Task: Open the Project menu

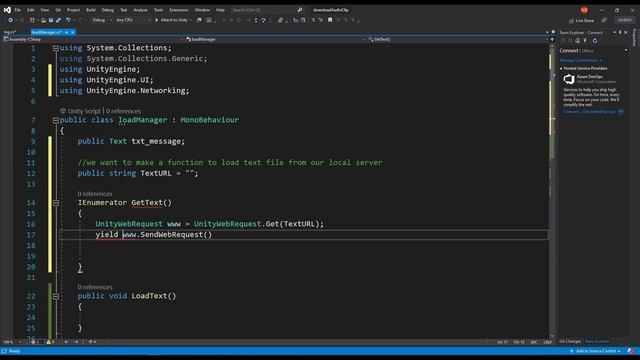Action: [73, 10]
